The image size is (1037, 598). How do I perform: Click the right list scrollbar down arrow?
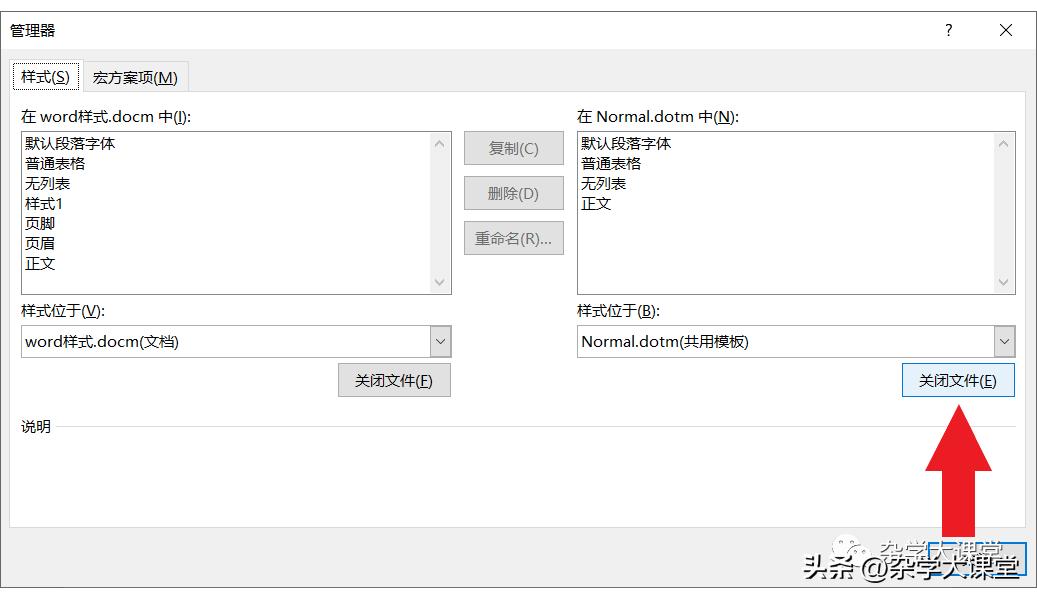[1004, 283]
